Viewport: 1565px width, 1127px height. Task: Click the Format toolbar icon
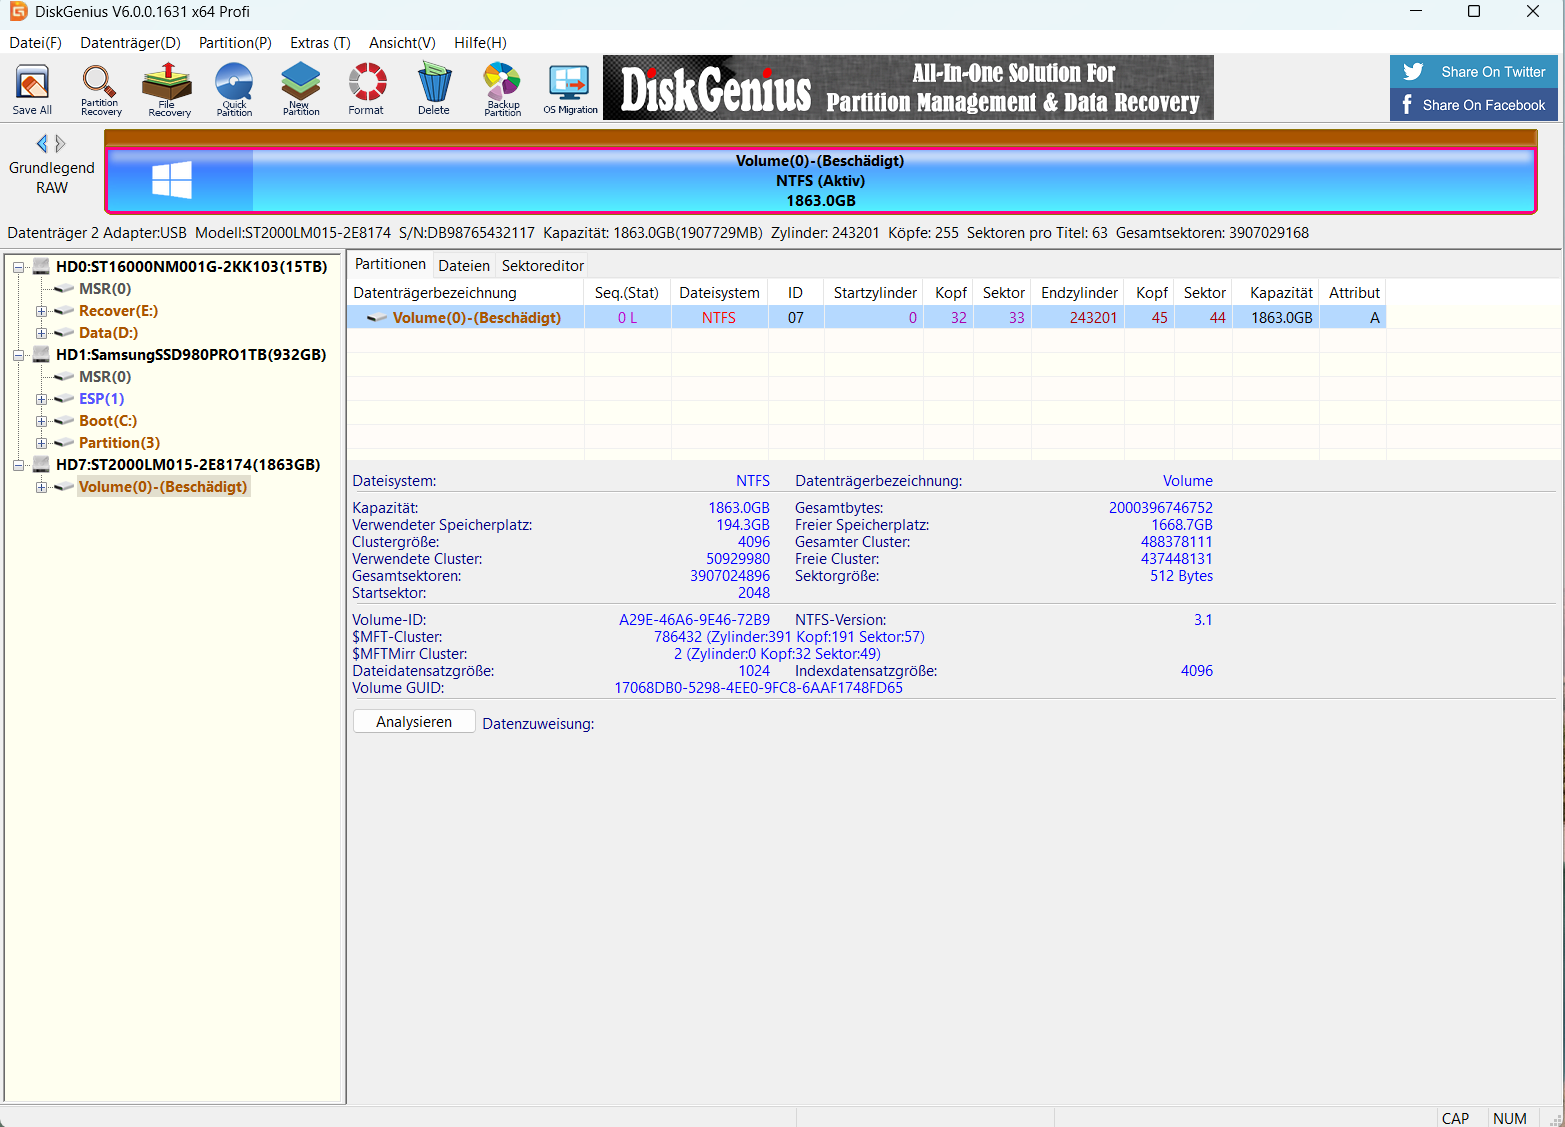click(x=366, y=89)
